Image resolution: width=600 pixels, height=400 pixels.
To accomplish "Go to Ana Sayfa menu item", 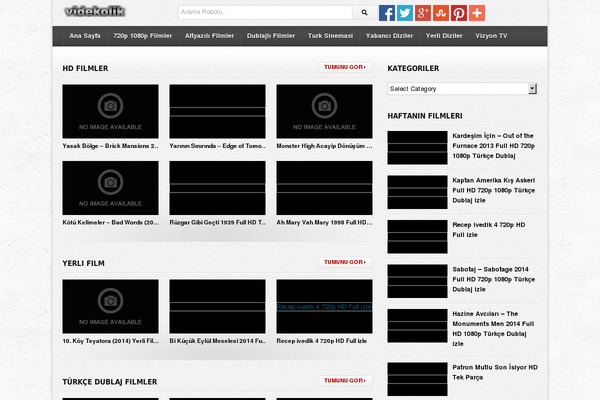I will pos(85,36).
